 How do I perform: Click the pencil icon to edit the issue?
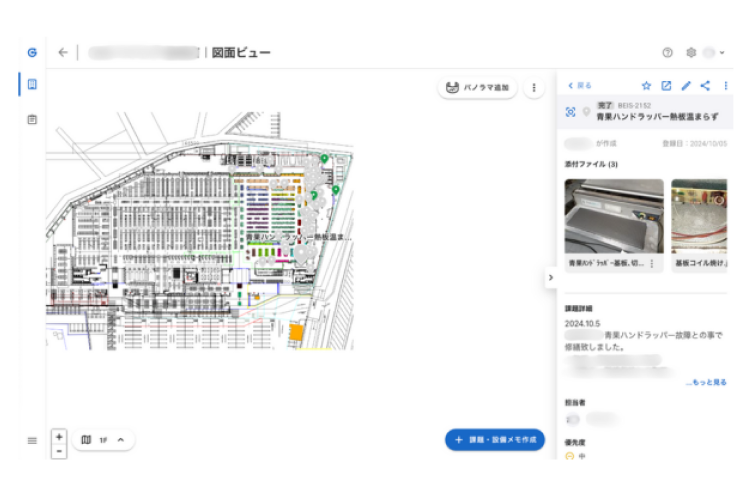tap(686, 86)
